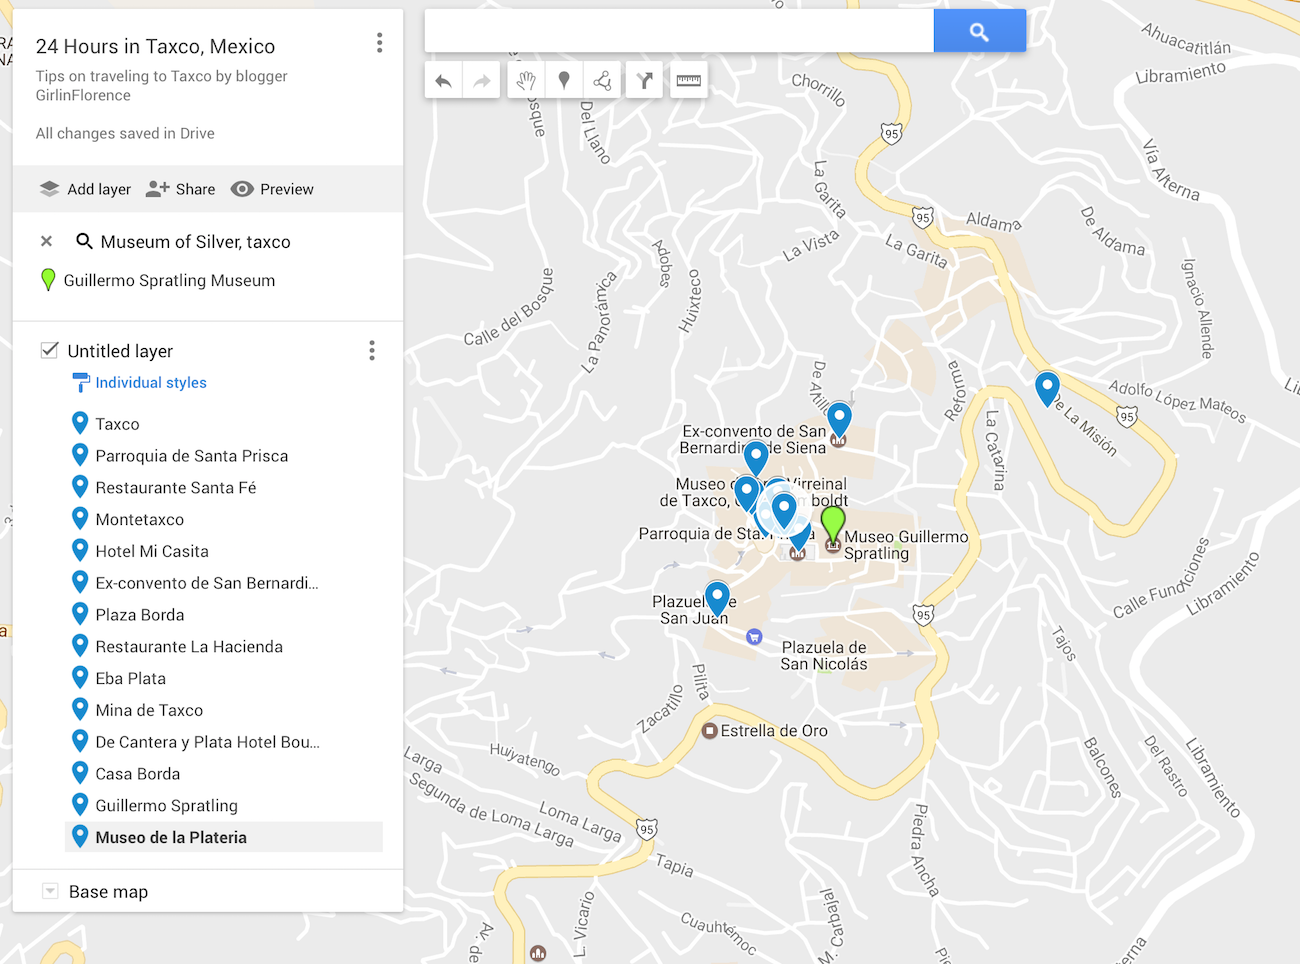Click Add layer

[85, 189]
